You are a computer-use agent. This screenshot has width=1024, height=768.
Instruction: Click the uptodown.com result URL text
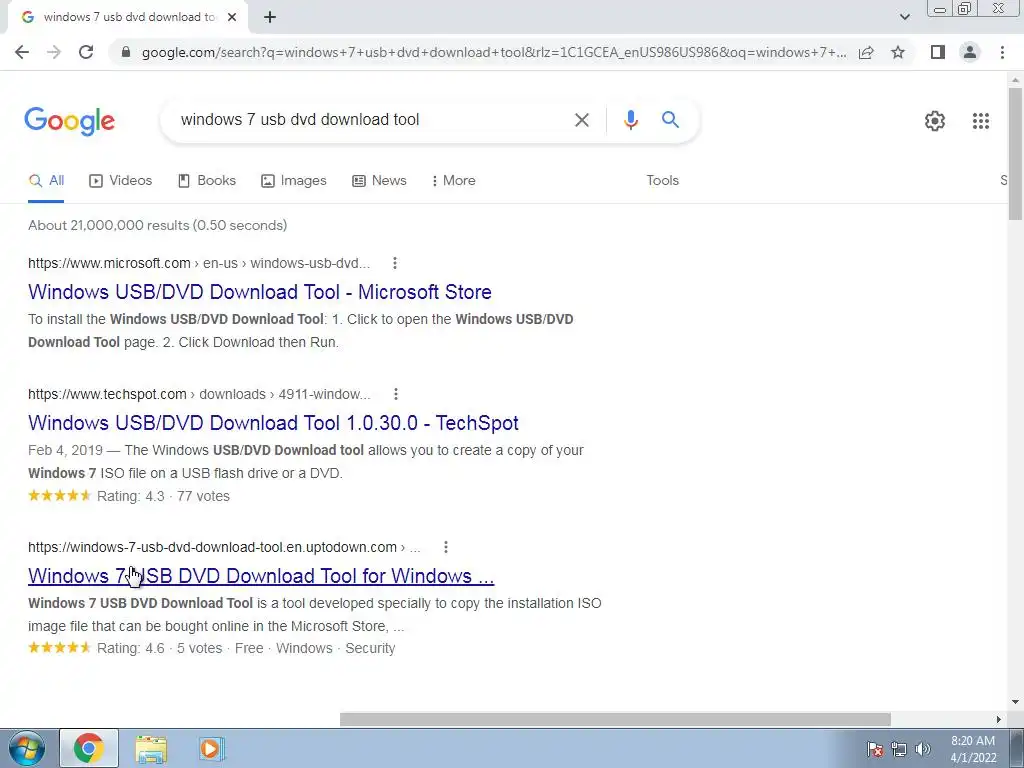point(224,547)
